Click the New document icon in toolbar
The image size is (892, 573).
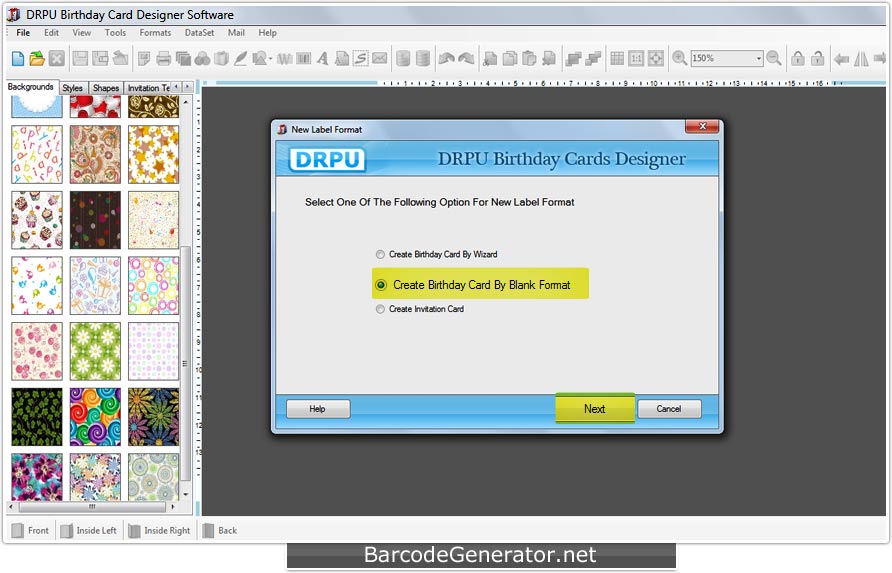click(18, 58)
